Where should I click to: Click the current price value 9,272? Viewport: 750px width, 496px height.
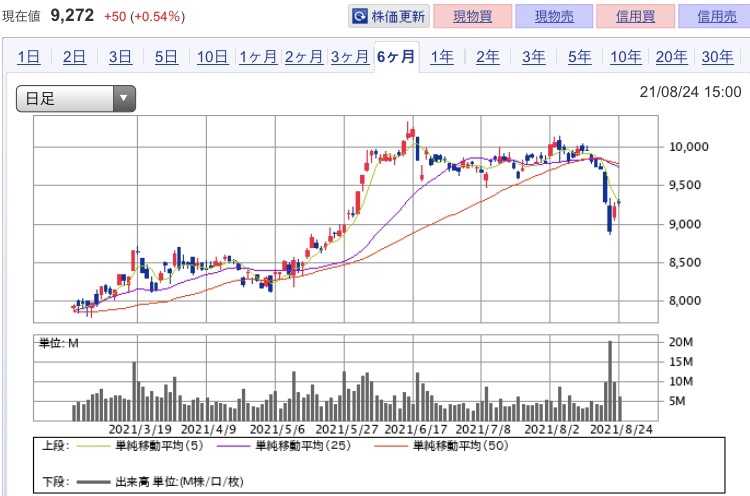pos(72,15)
